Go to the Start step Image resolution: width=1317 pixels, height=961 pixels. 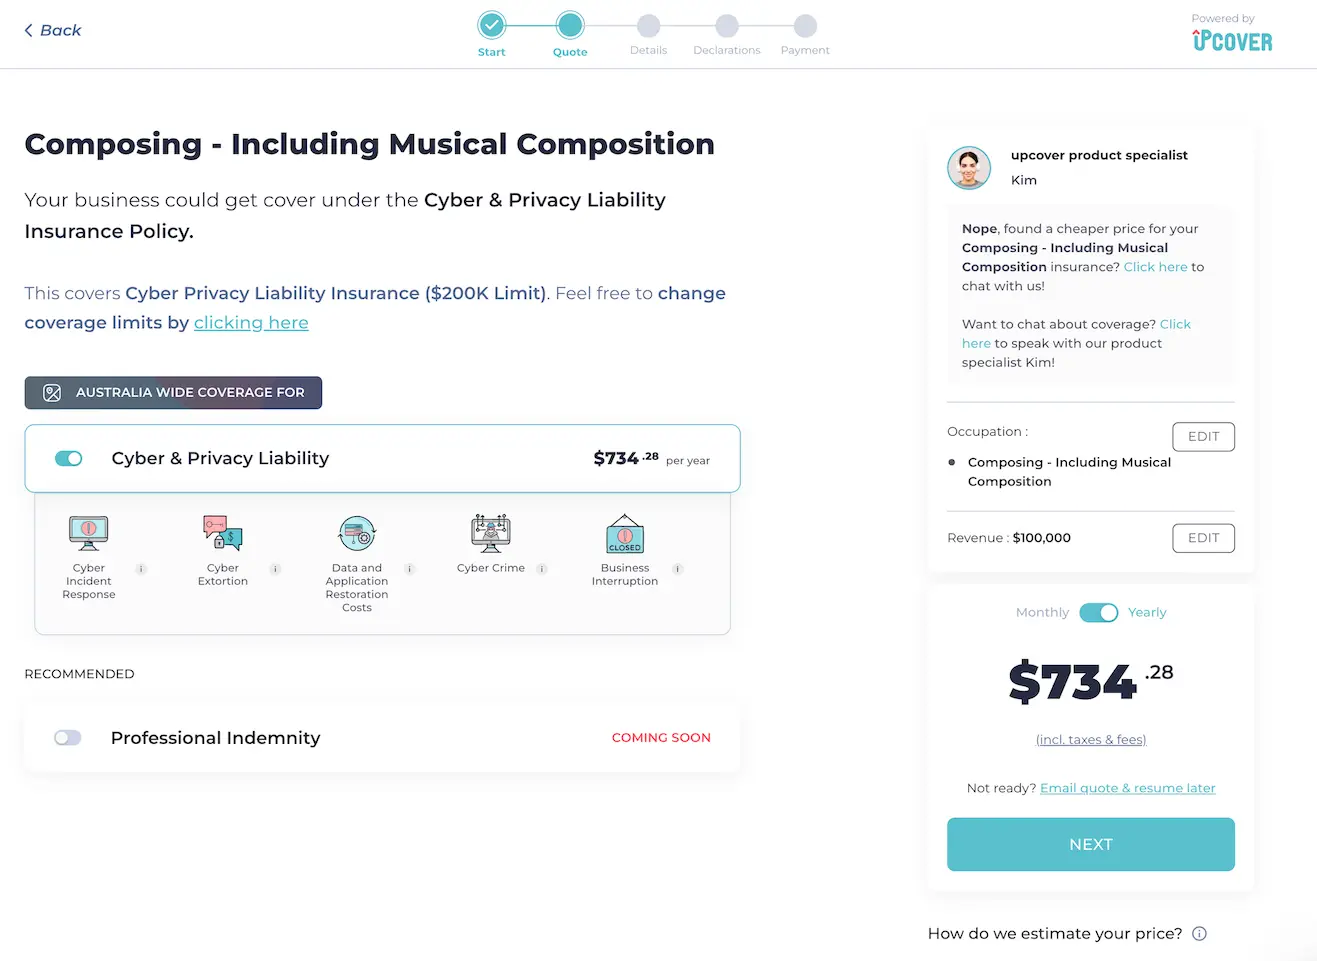[x=491, y=25]
